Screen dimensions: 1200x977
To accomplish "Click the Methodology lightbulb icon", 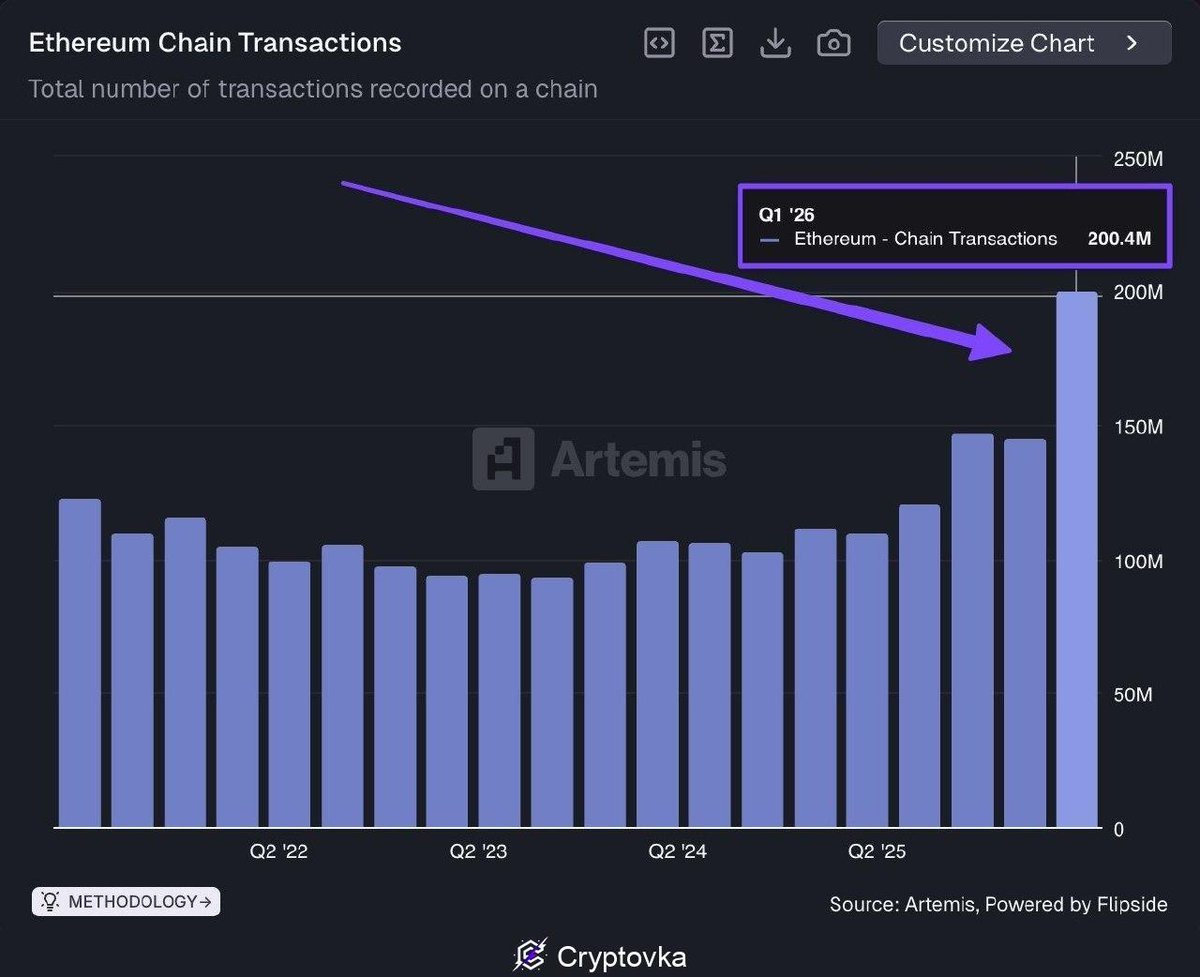I will click(x=49, y=902).
